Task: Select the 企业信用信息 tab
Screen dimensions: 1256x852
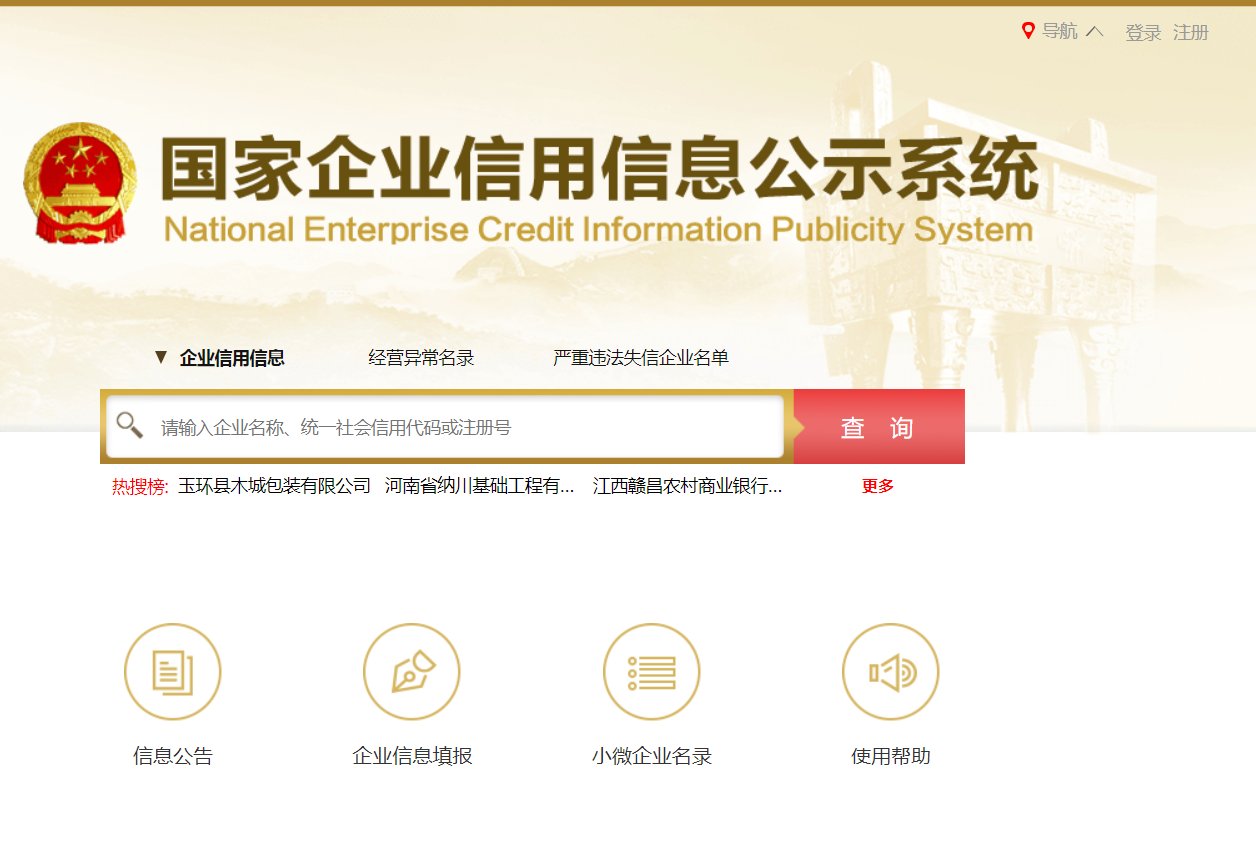Action: click(232, 358)
